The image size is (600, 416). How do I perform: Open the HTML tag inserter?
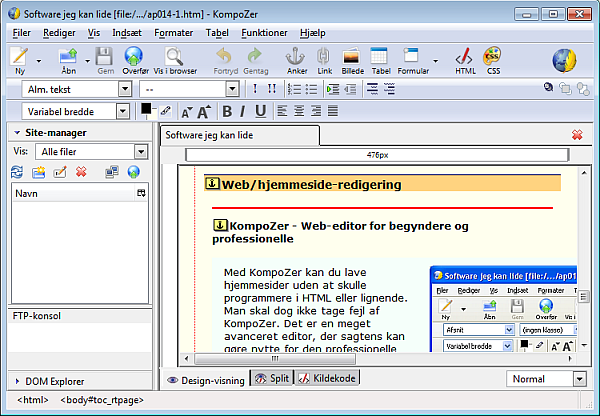[x=465, y=60]
